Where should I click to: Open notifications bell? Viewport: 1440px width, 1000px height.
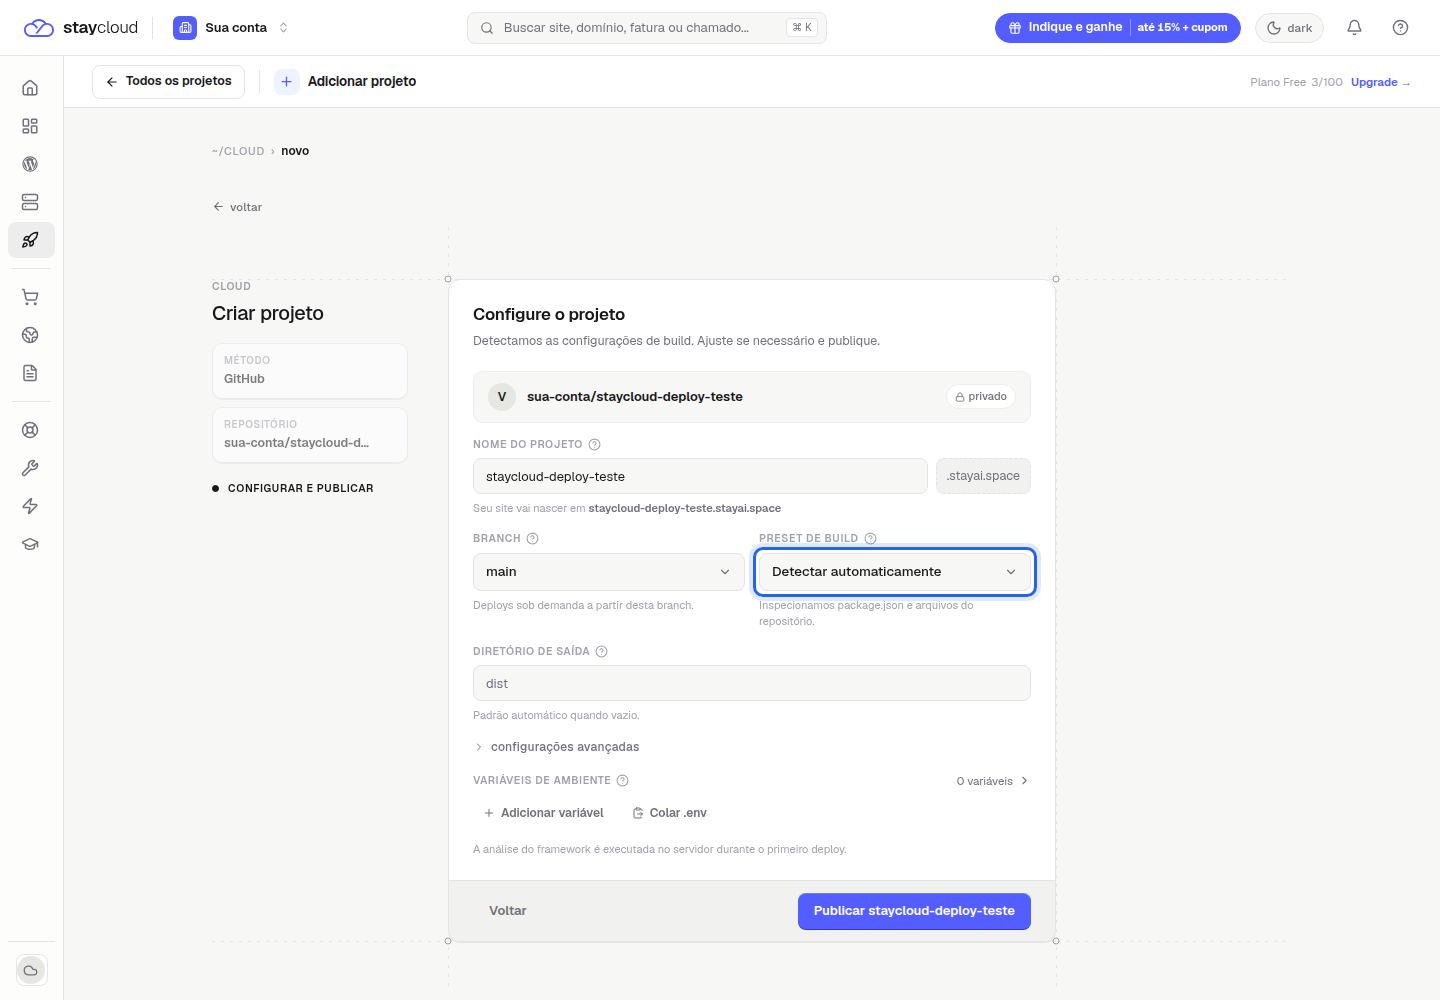[1354, 28]
